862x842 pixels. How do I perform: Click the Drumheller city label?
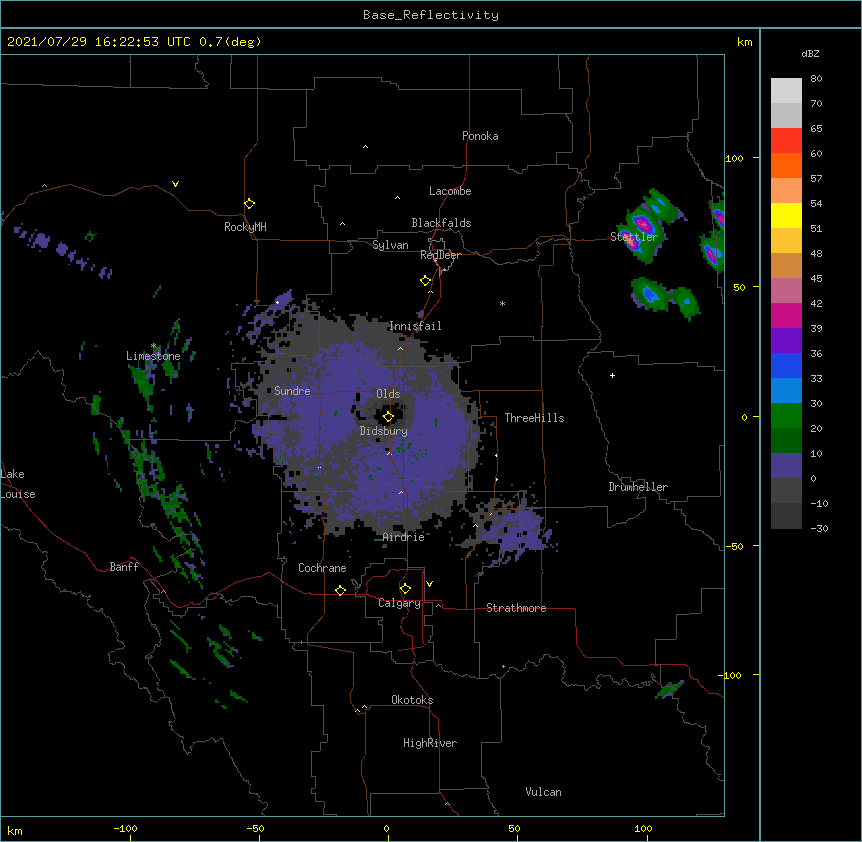pyautogui.click(x=638, y=487)
